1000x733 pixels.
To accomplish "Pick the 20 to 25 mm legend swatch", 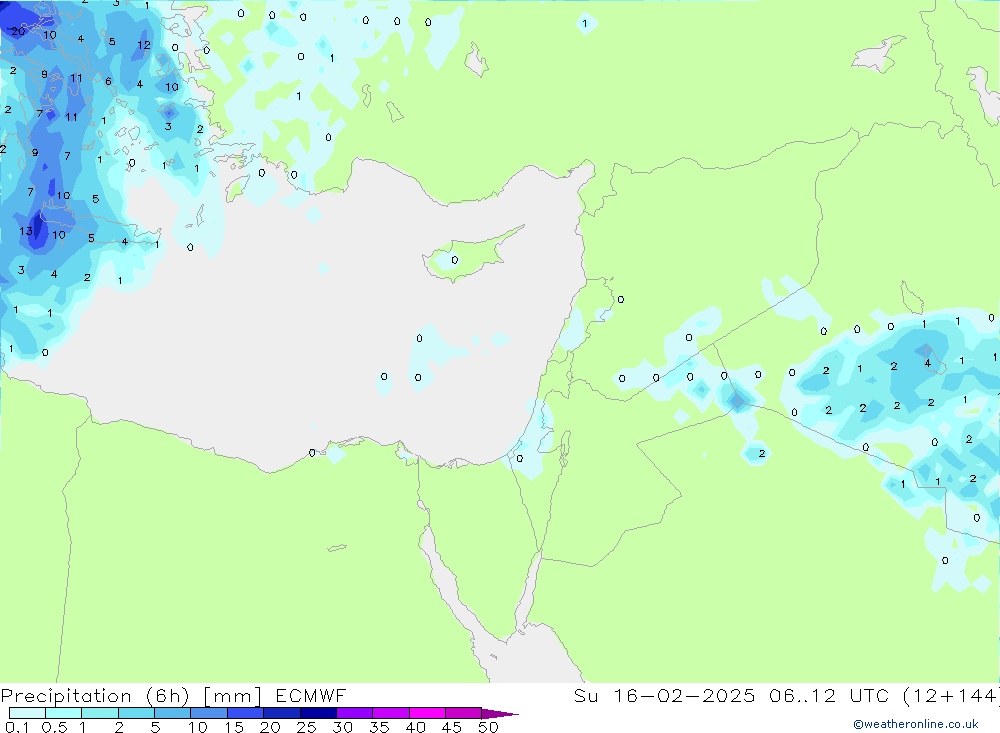I will tap(282, 713).
